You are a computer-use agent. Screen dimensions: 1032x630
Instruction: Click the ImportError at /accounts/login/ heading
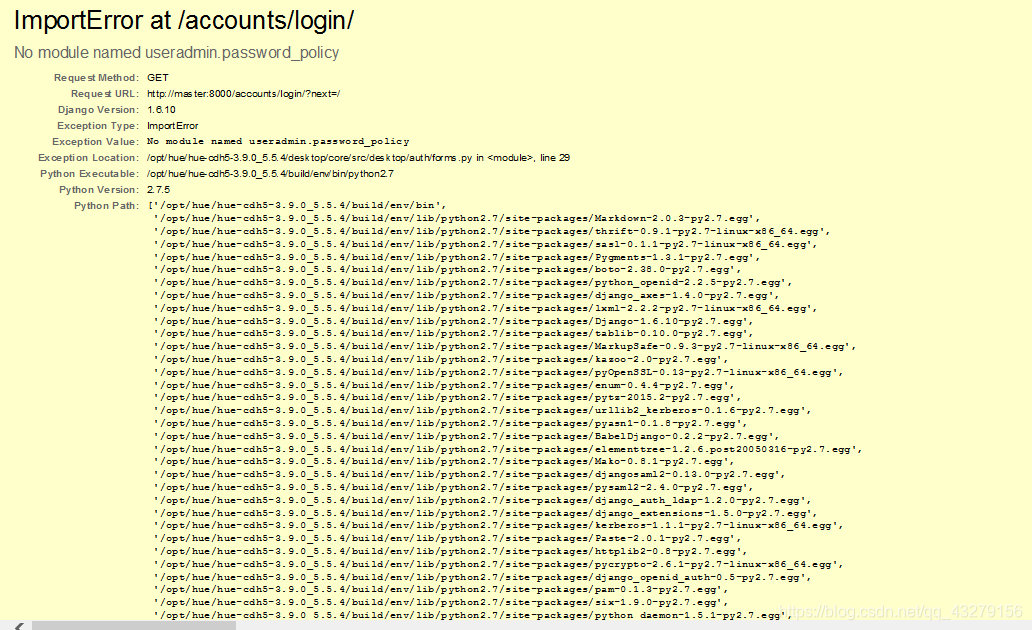(184, 20)
